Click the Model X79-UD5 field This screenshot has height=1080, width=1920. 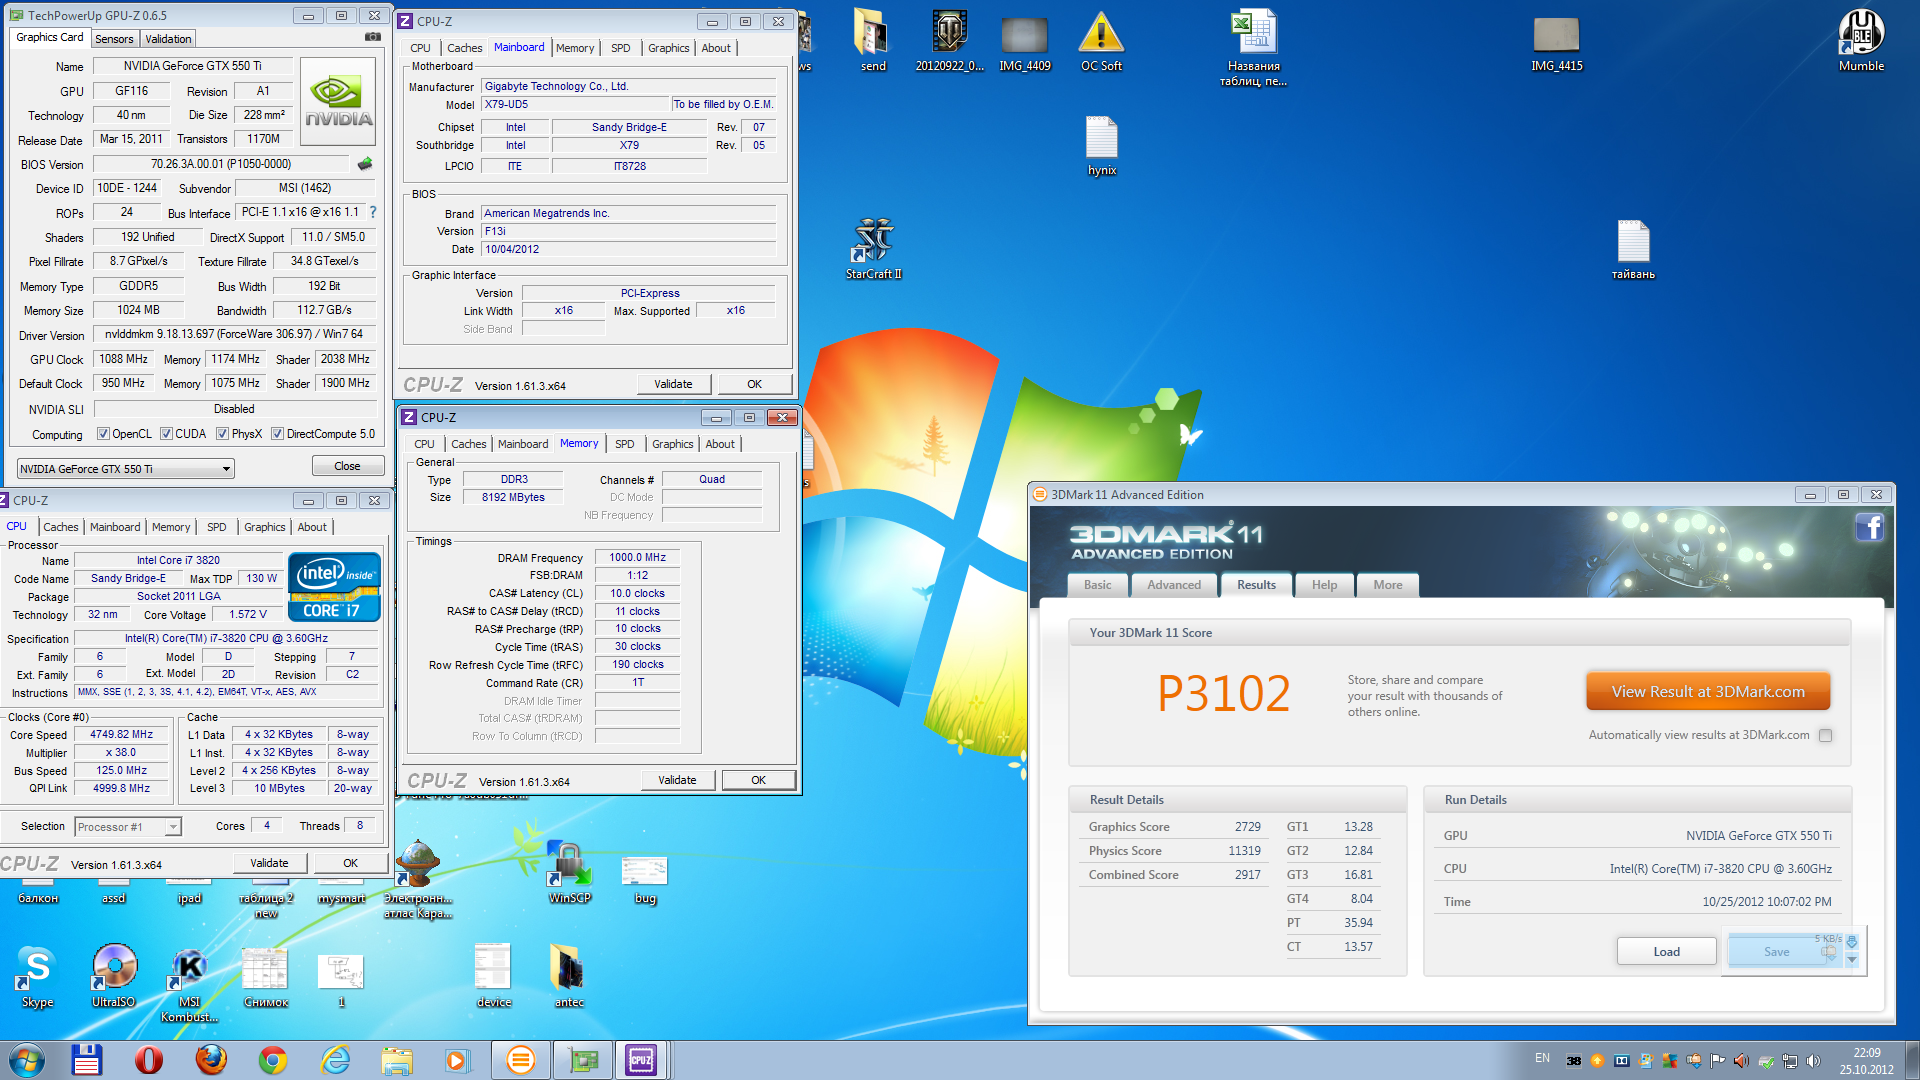(x=575, y=104)
